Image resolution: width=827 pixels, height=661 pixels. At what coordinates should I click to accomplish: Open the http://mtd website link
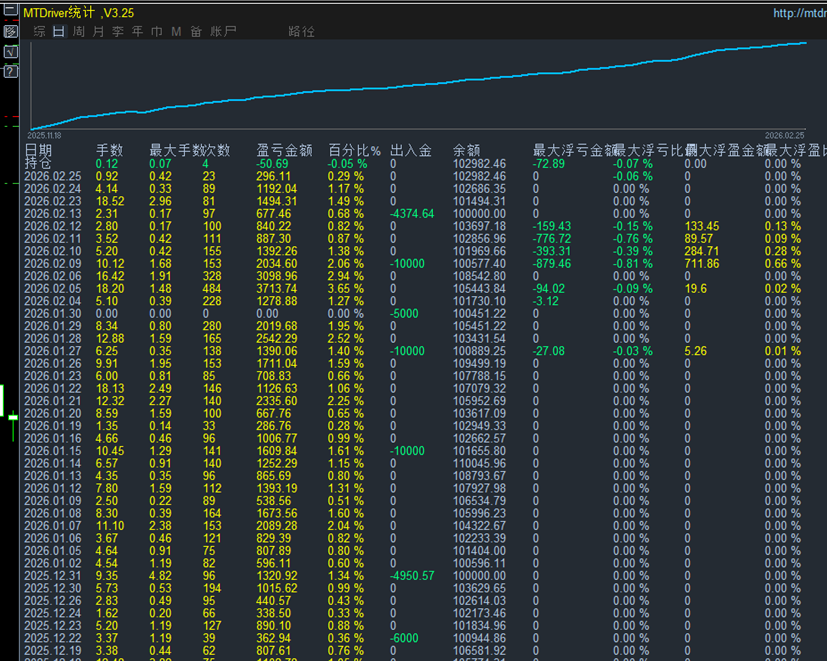[x=799, y=13]
